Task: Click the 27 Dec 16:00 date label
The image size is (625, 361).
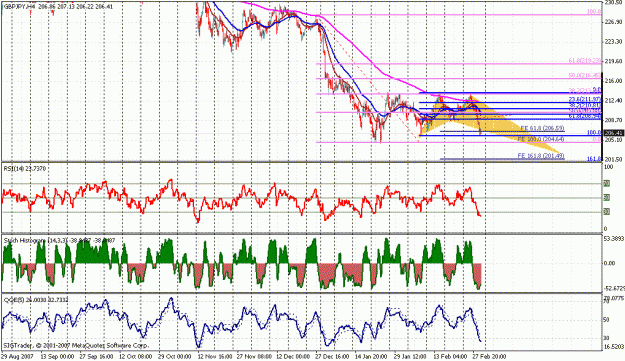Action: (332, 356)
